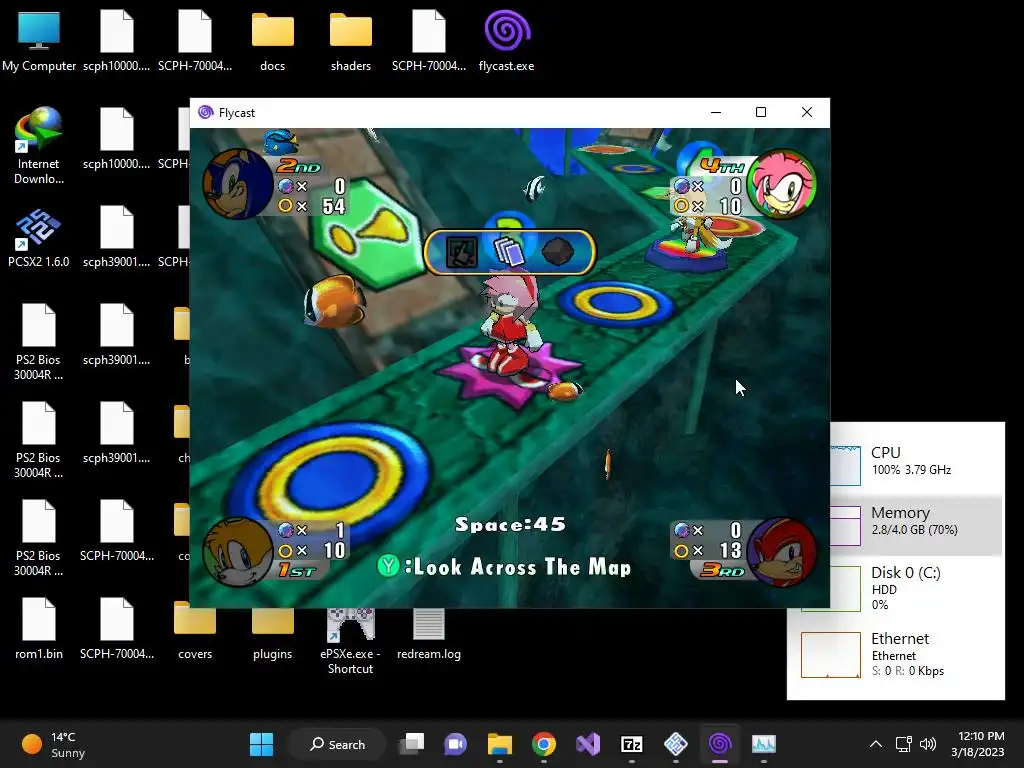Open the network status tray icon
The image size is (1024, 768).
[x=904, y=744]
